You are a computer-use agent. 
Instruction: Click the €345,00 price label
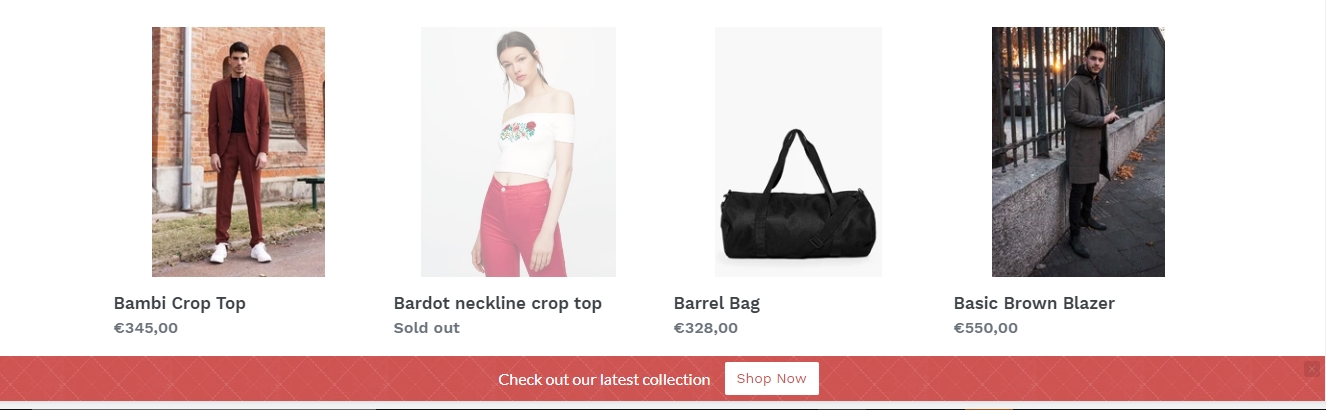click(x=146, y=328)
